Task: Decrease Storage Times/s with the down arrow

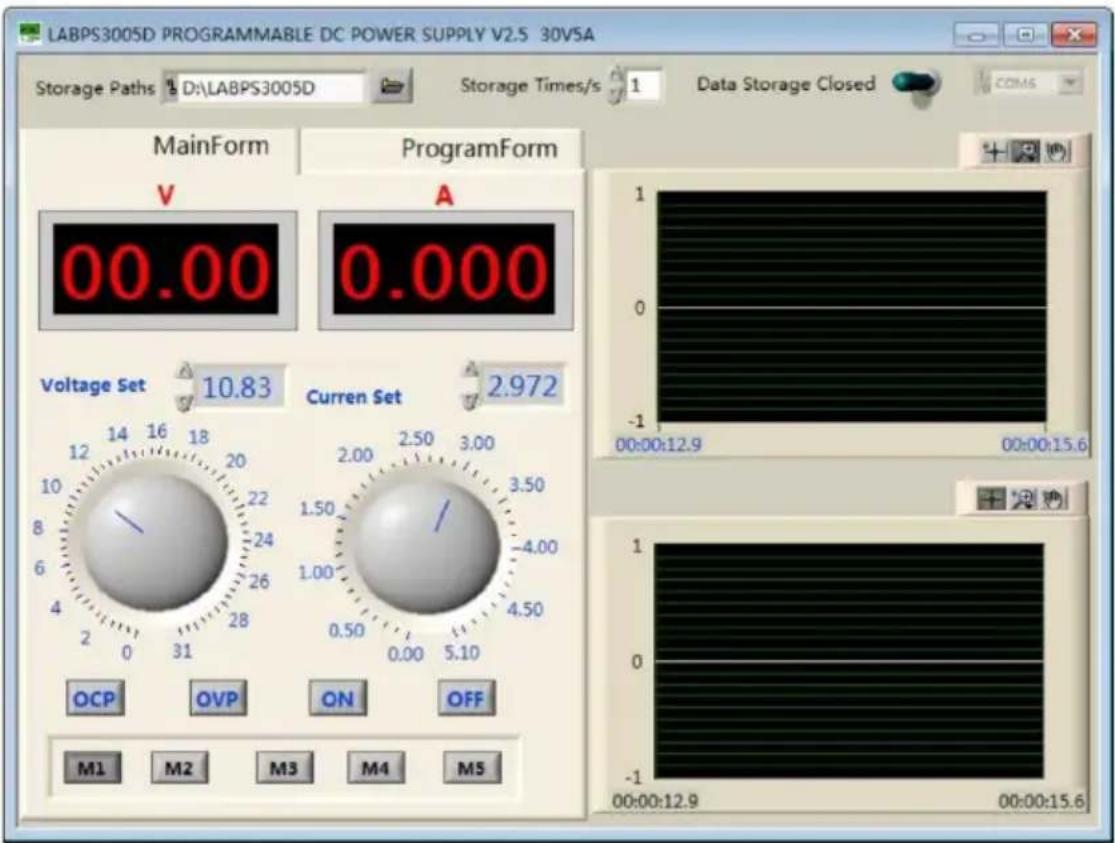Action: 617,96
